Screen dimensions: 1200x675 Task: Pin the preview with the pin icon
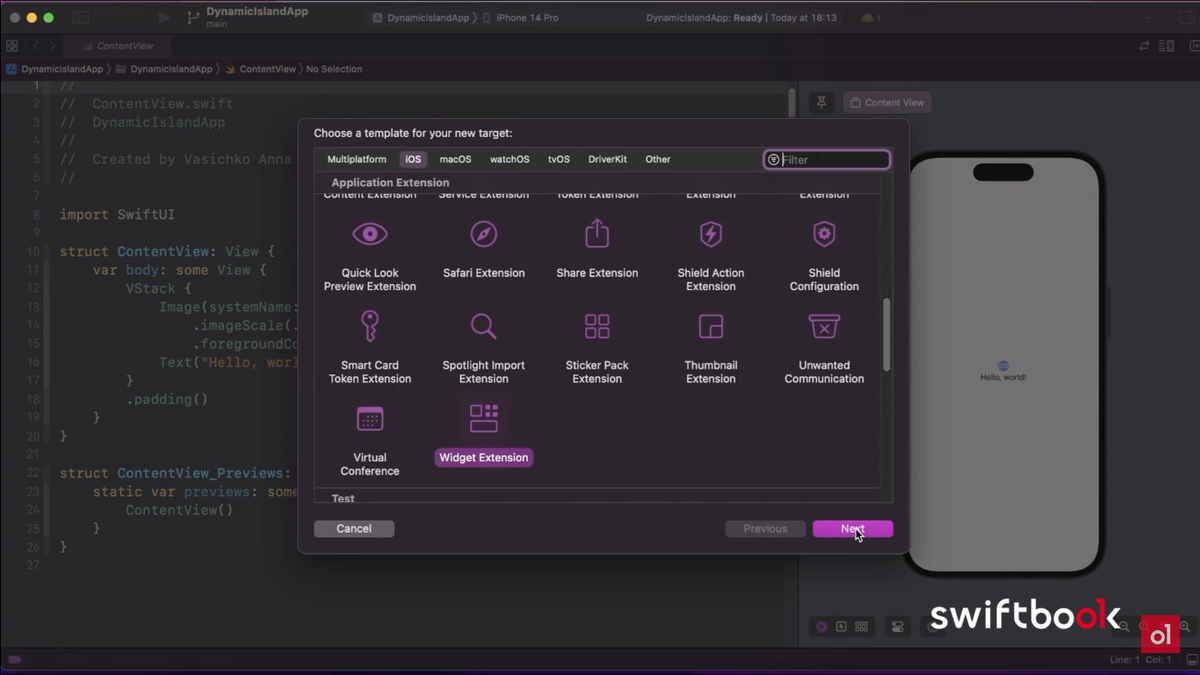822,102
